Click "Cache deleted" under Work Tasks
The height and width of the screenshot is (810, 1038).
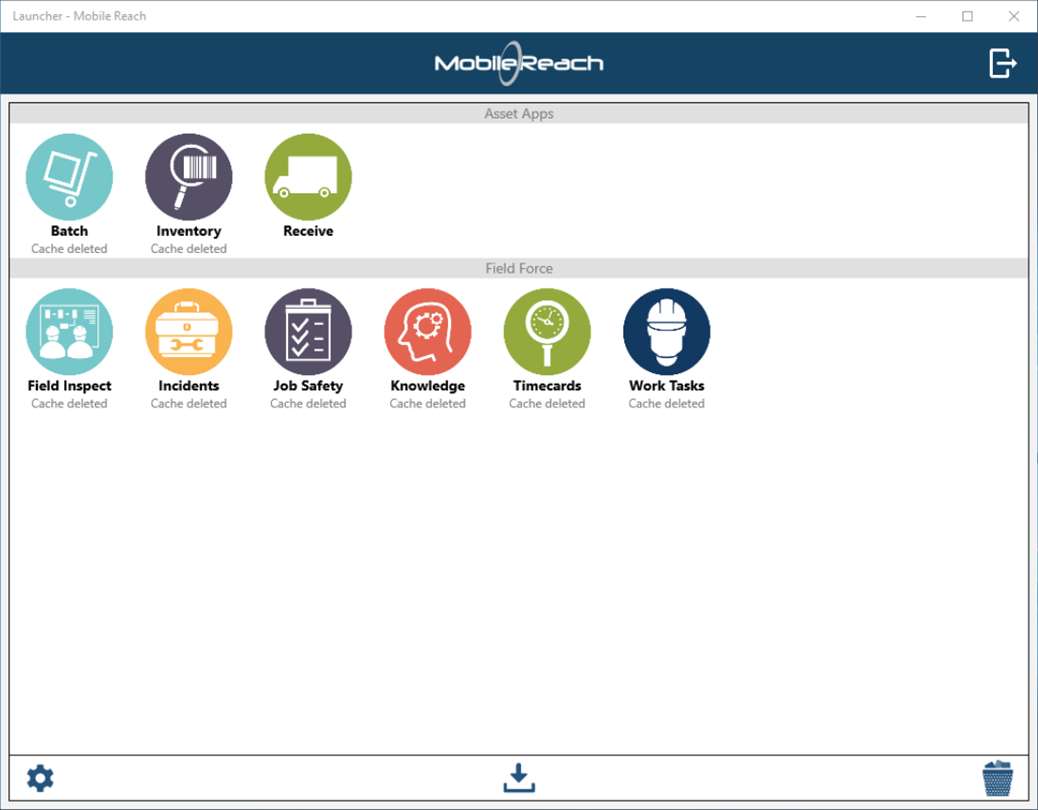(667, 404)
